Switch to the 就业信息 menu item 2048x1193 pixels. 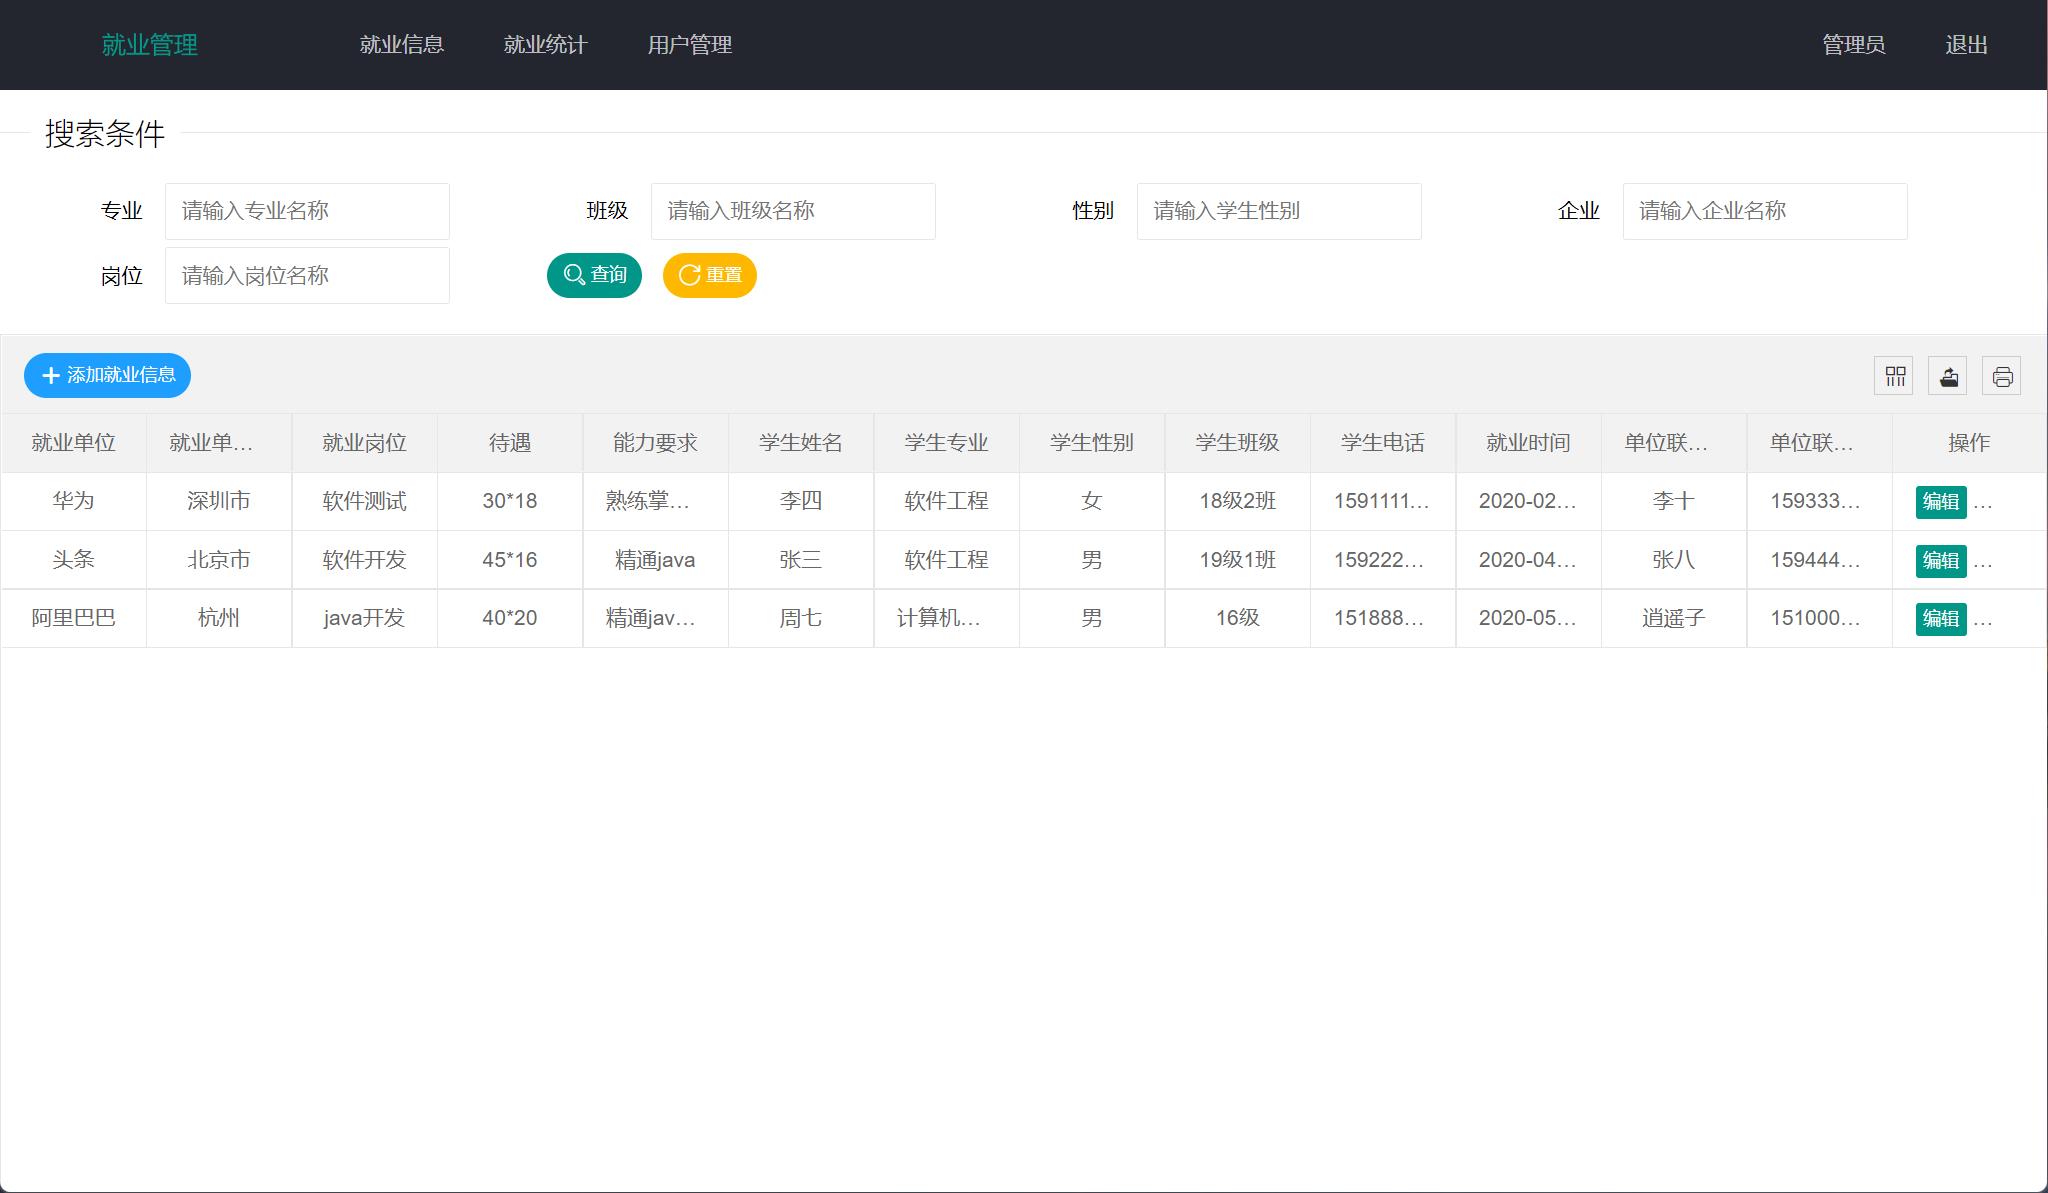pyautogui.click(x=400, y=44)
